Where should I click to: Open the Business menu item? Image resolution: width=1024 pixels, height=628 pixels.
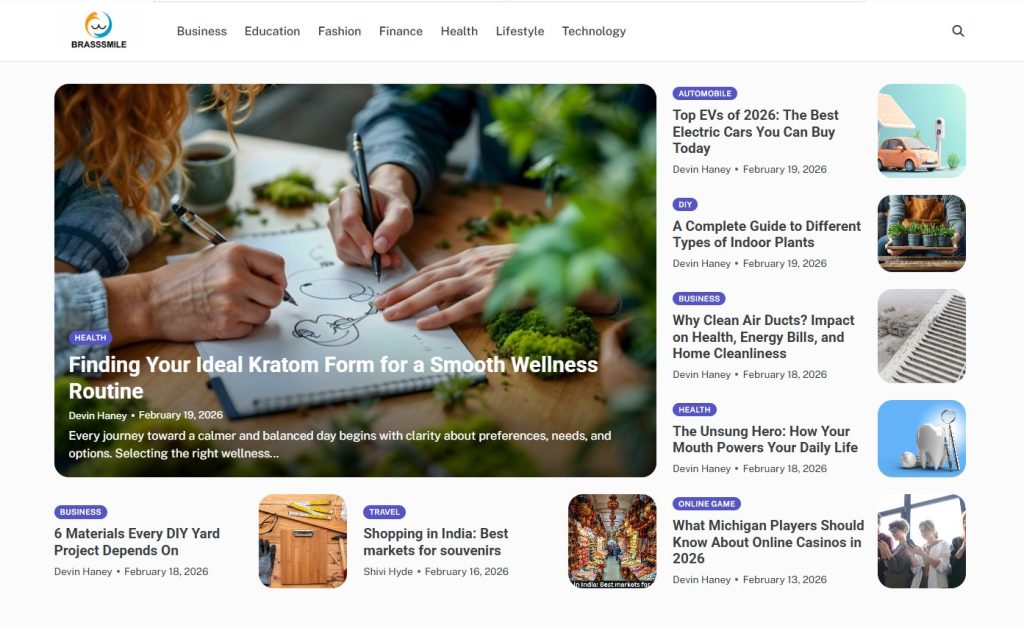click(202, 31)
